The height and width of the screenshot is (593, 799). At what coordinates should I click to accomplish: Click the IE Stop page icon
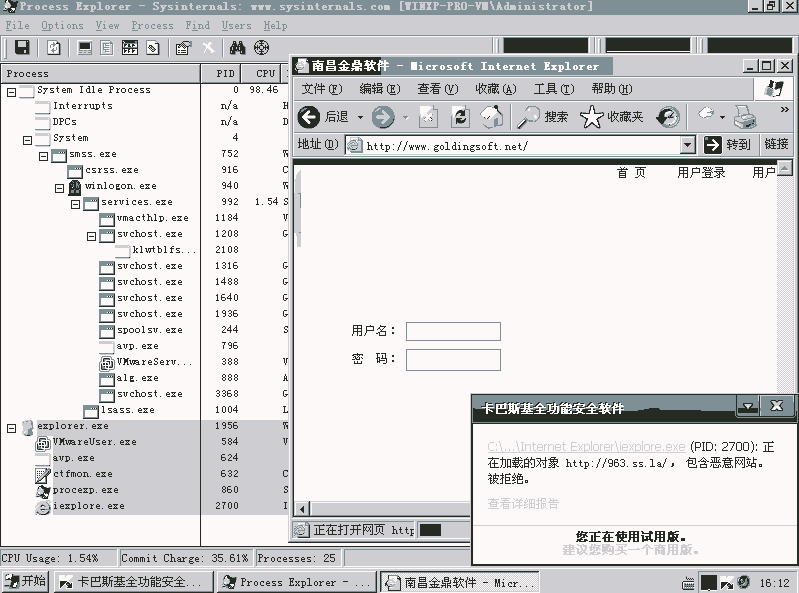click(x=428, y=117)
